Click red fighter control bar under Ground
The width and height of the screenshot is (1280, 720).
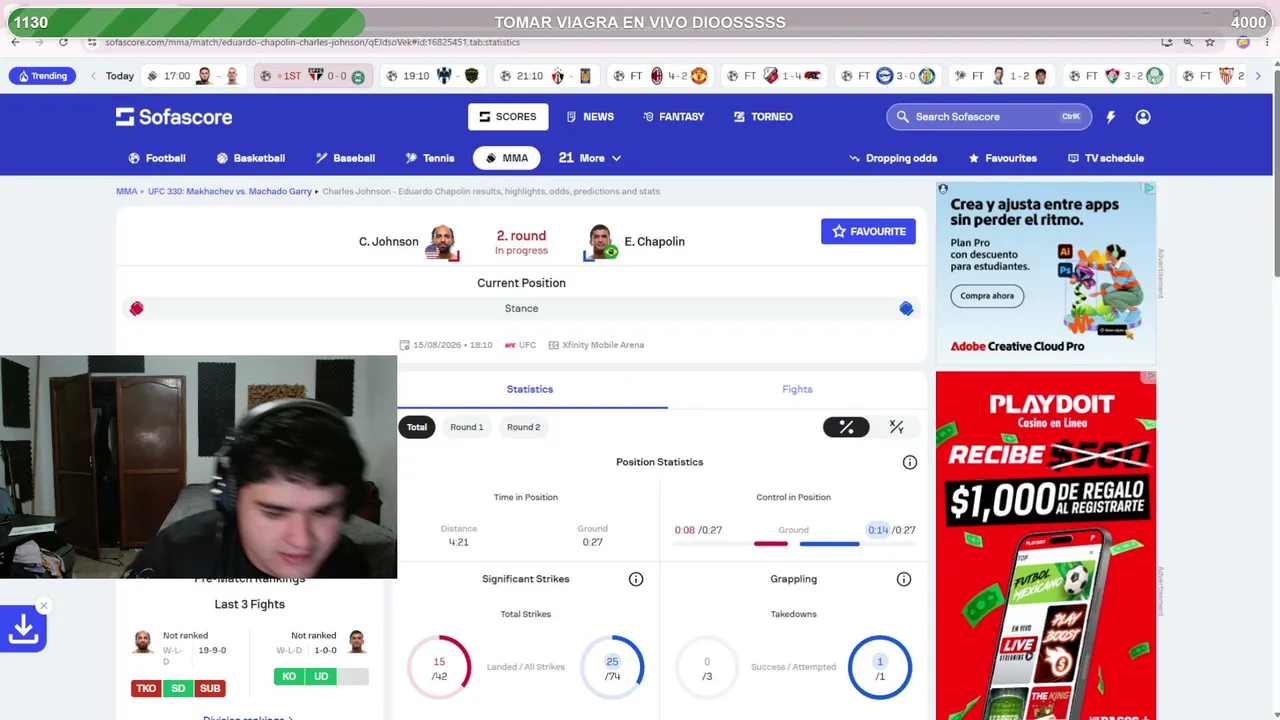(x=770, y=544)
